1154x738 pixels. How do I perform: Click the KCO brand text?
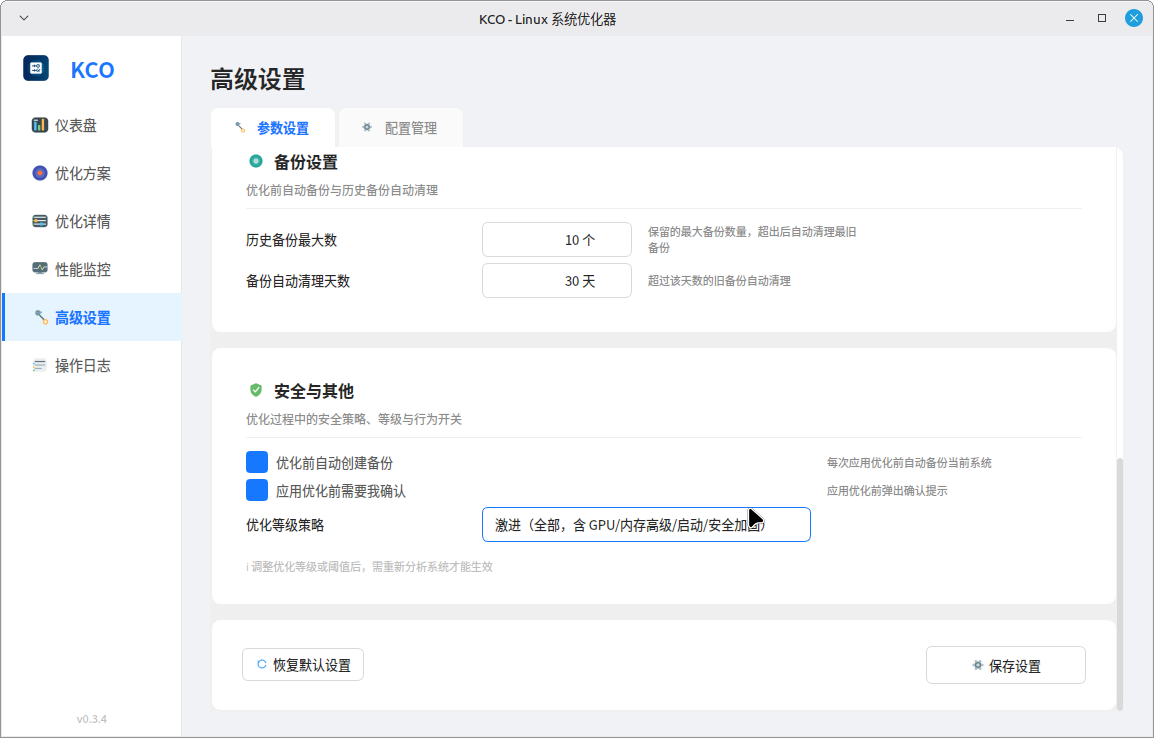(x=92, y=70)
